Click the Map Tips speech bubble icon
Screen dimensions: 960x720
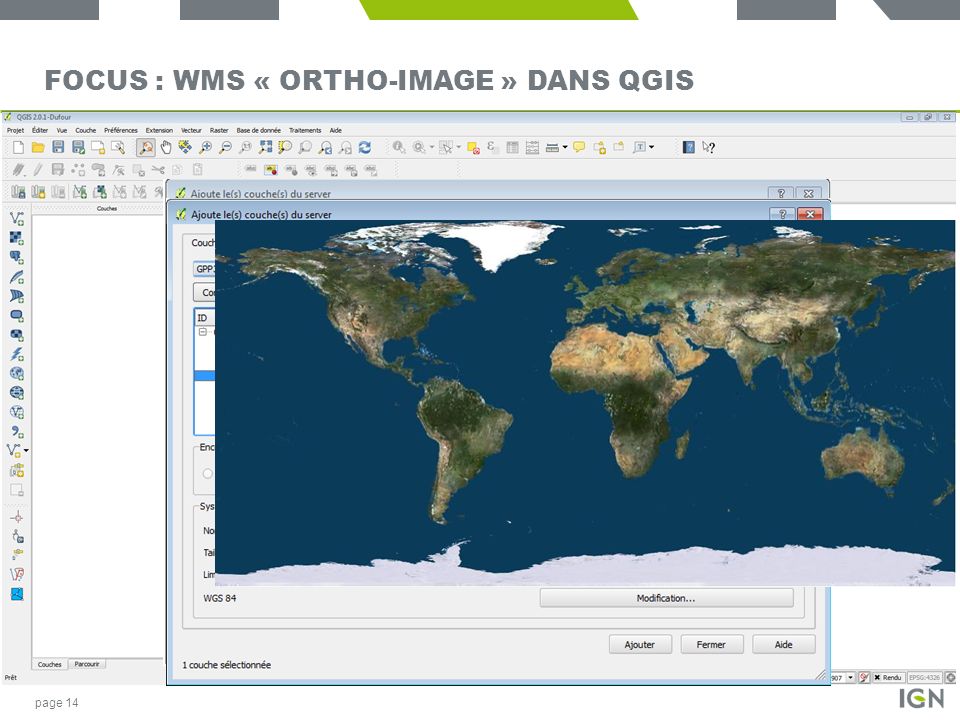pos(579,148)
